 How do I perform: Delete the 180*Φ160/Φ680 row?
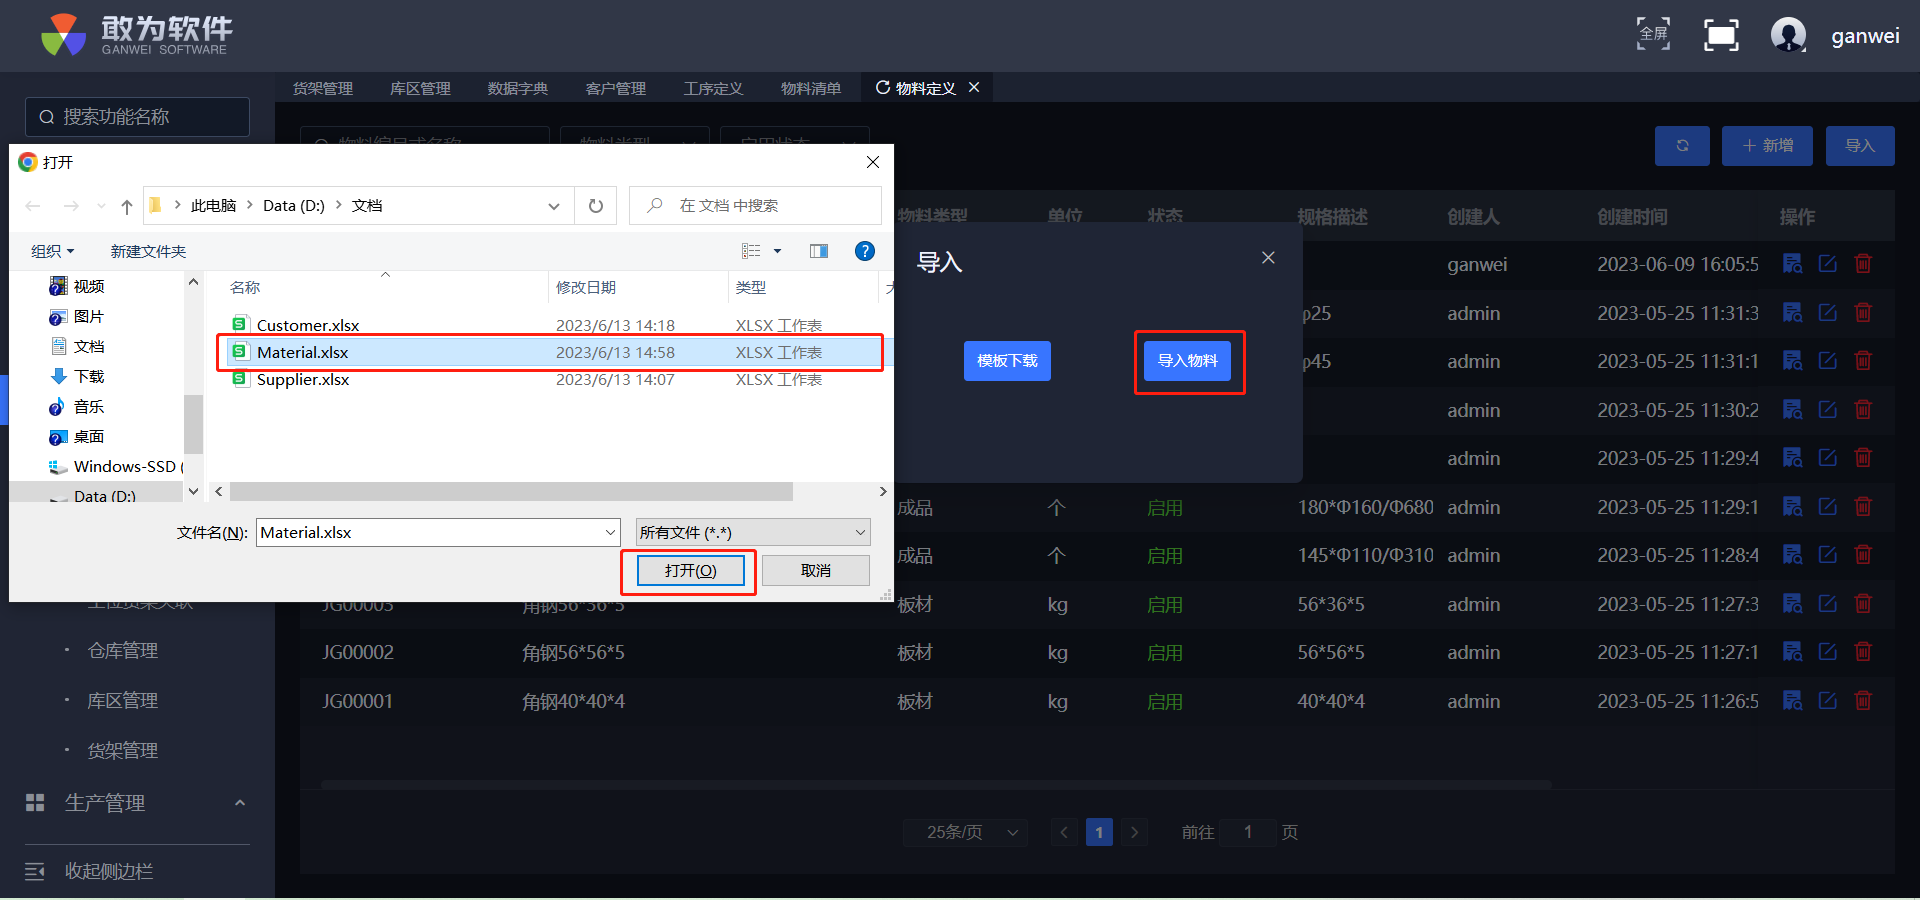(1863, 507)
